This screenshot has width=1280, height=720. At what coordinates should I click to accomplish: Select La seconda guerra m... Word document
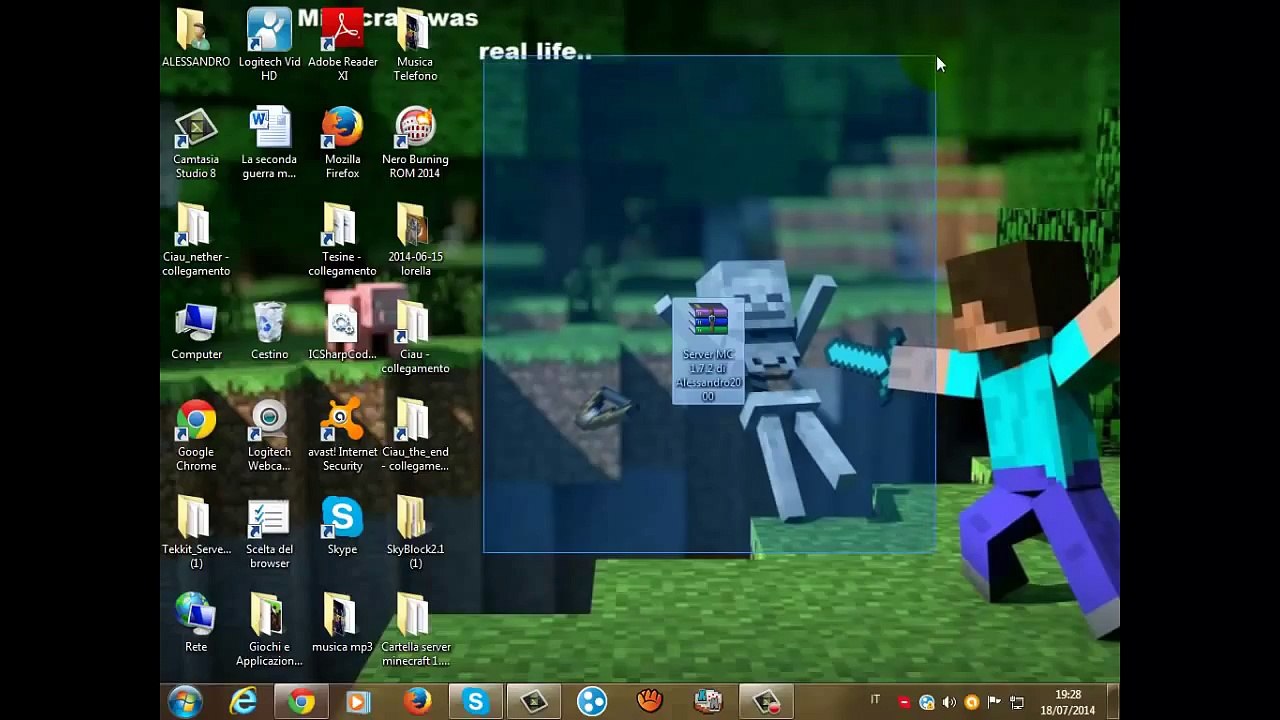tap(269, 142)
